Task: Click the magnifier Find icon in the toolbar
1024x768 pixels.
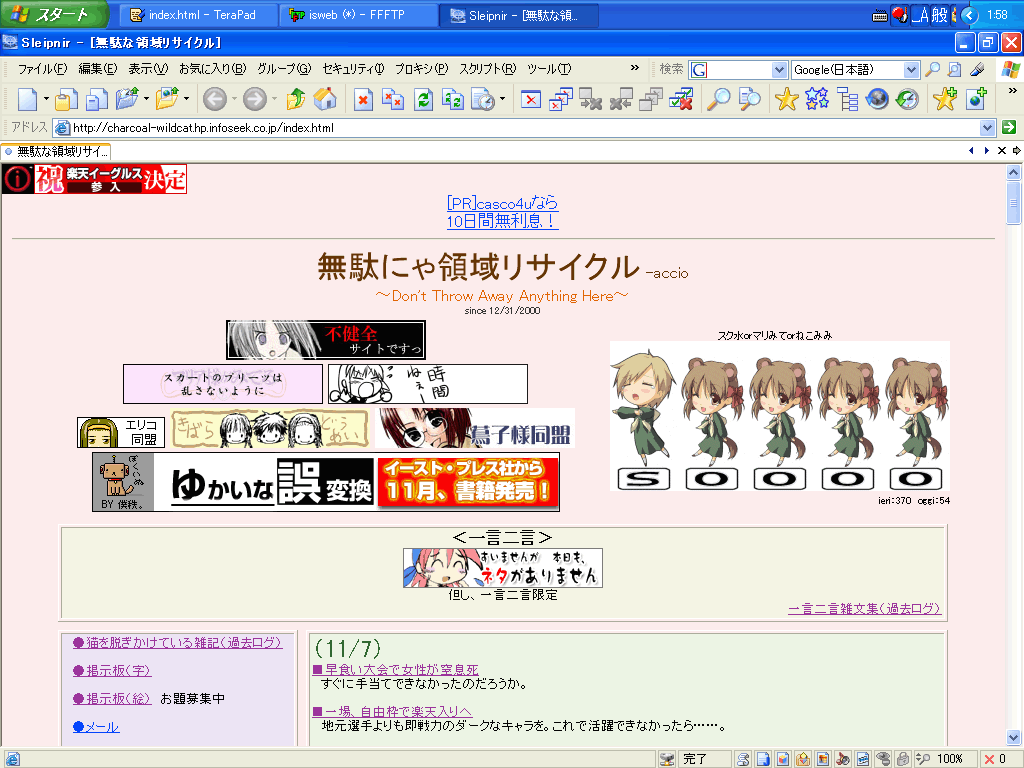Action: click(x=718, y=99)
